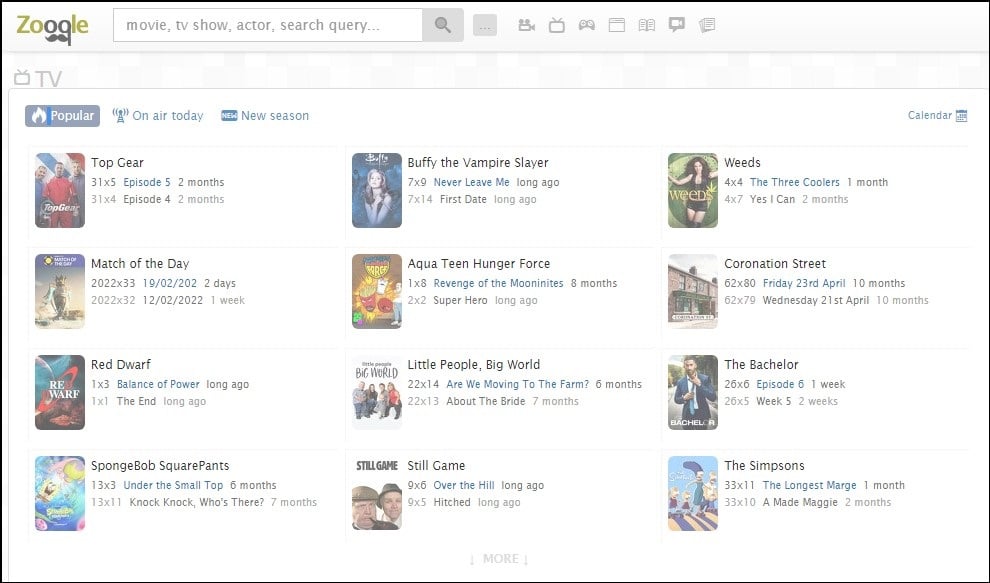
Task: Open The Bachelor poster thumbnail
Action: 693,392
